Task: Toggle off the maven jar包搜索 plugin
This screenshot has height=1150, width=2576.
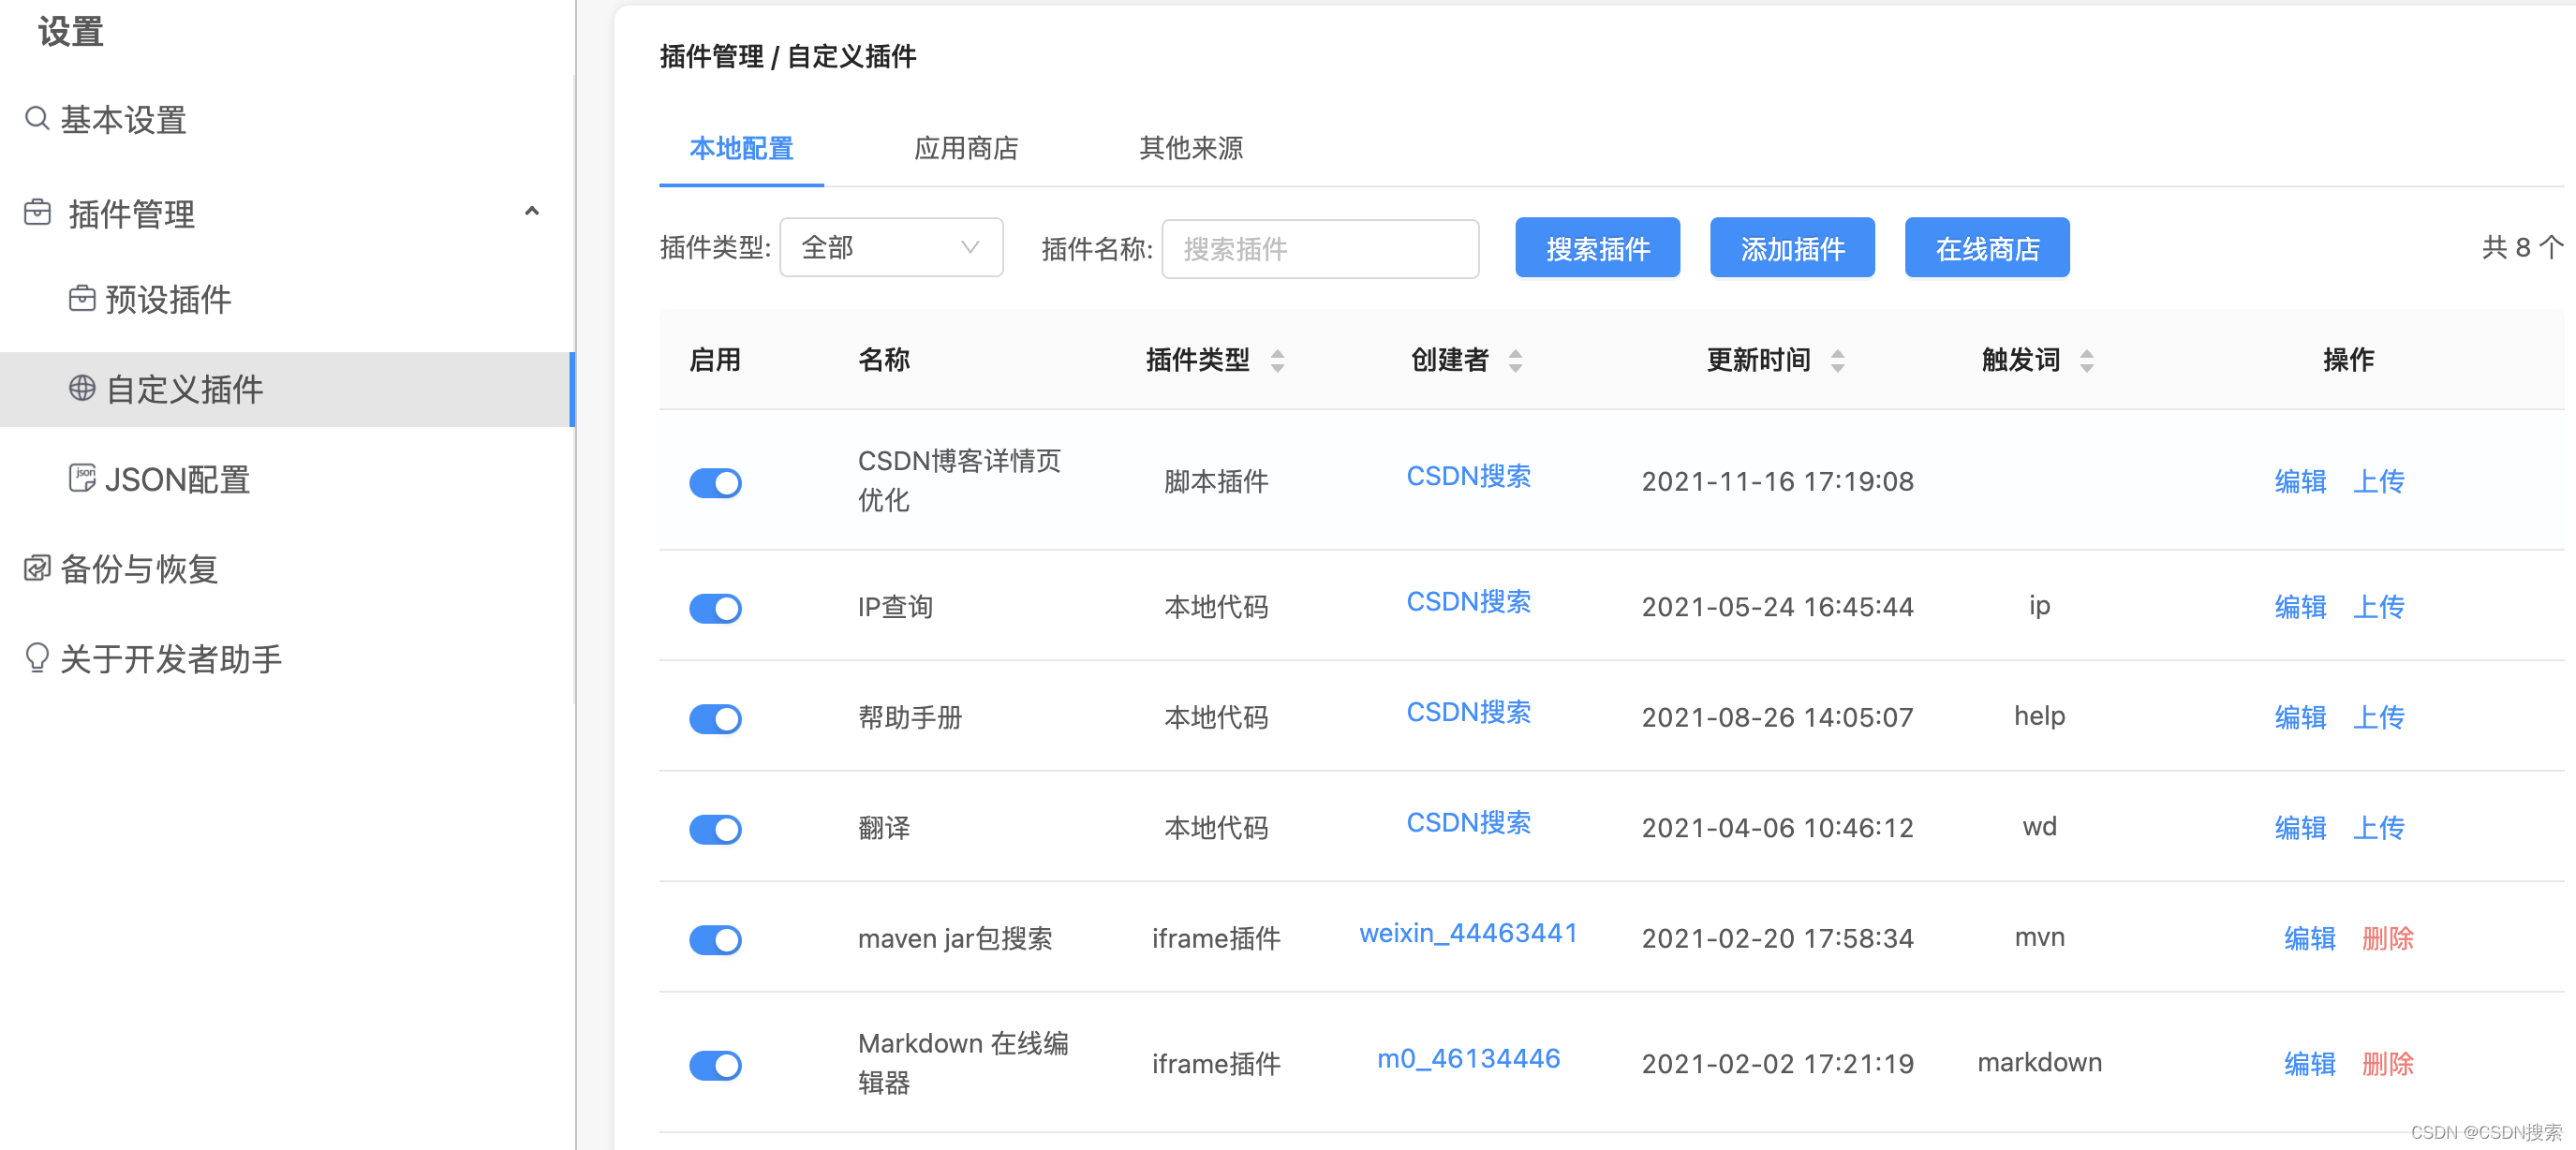Action: click(715, 939)
